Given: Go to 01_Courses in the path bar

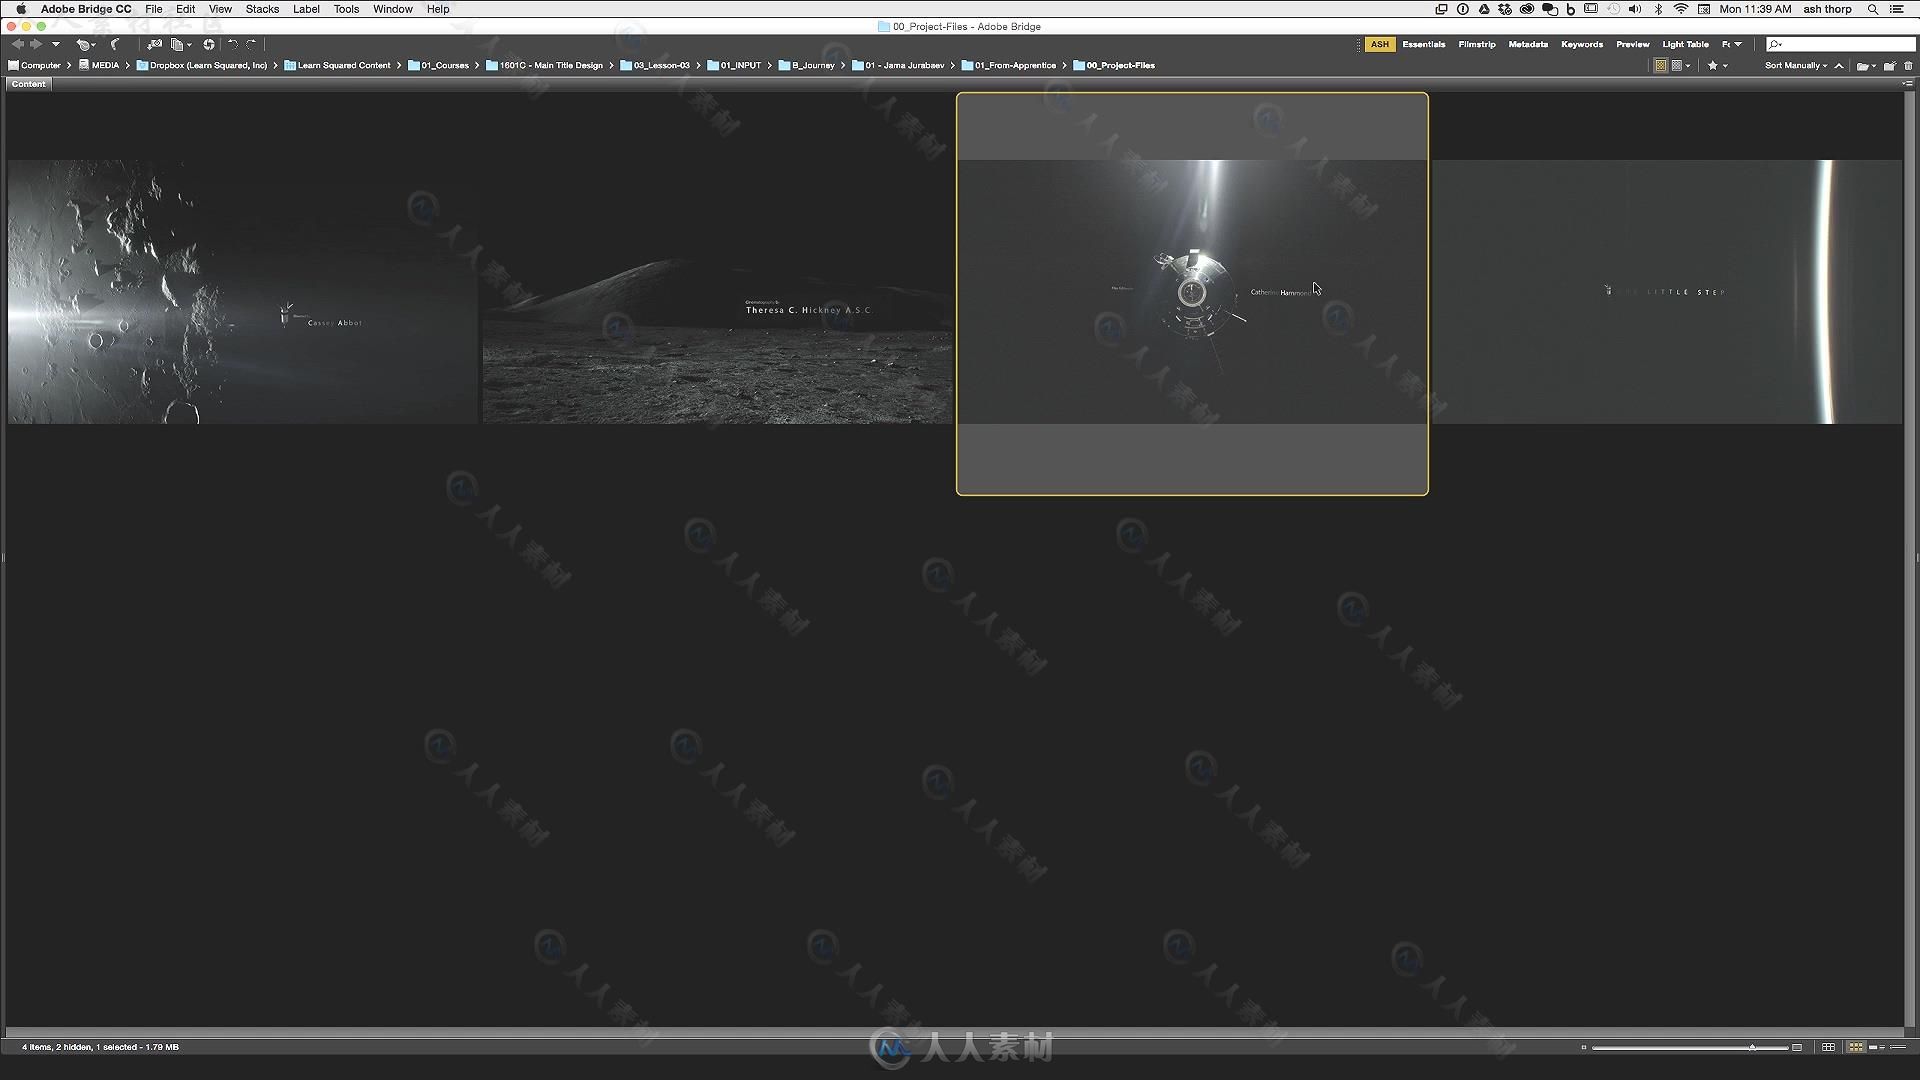Looking at the screenshot, I should click(438, 65).
